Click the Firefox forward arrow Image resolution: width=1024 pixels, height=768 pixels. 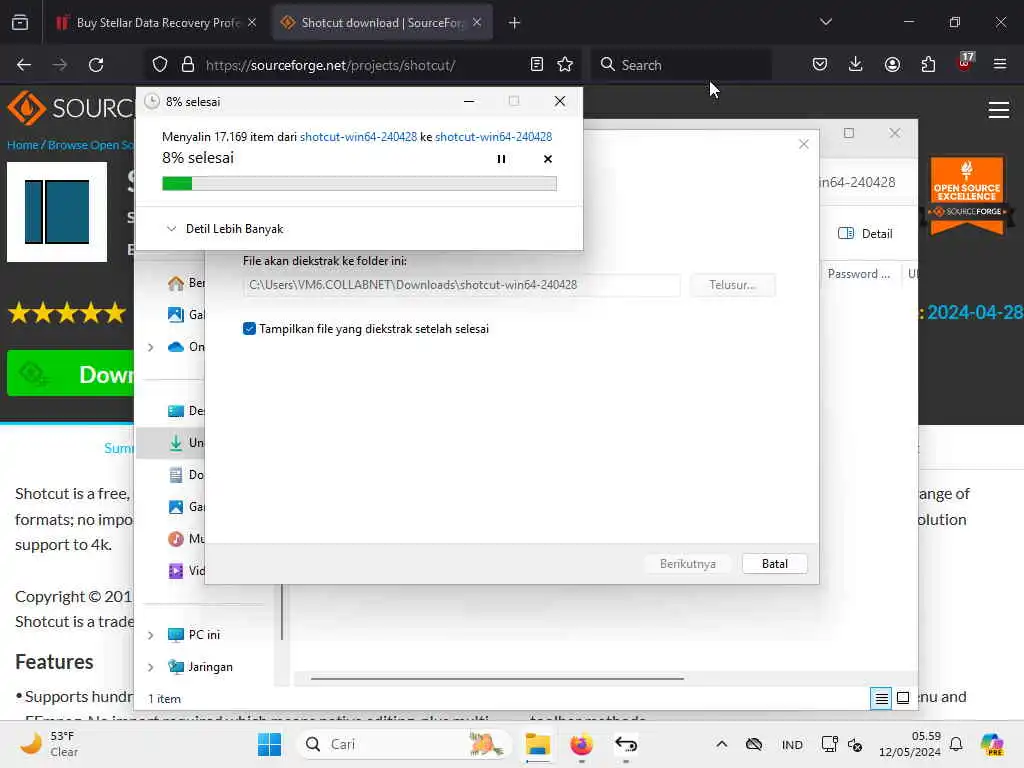point(59,65)
